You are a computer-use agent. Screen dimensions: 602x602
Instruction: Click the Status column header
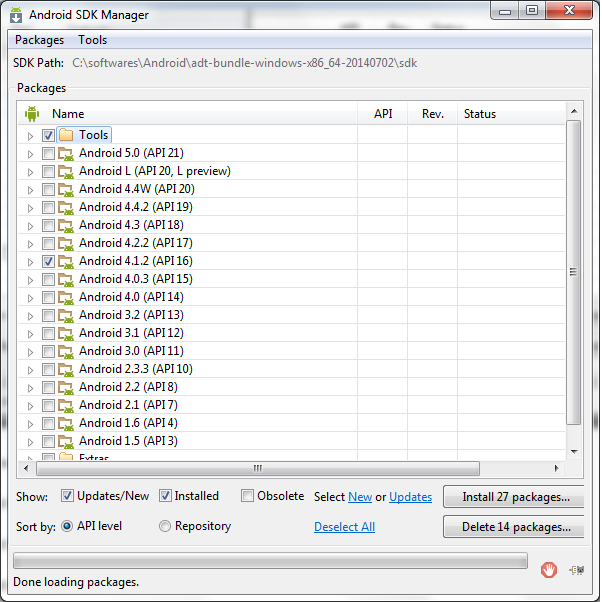tap(511, 114)
